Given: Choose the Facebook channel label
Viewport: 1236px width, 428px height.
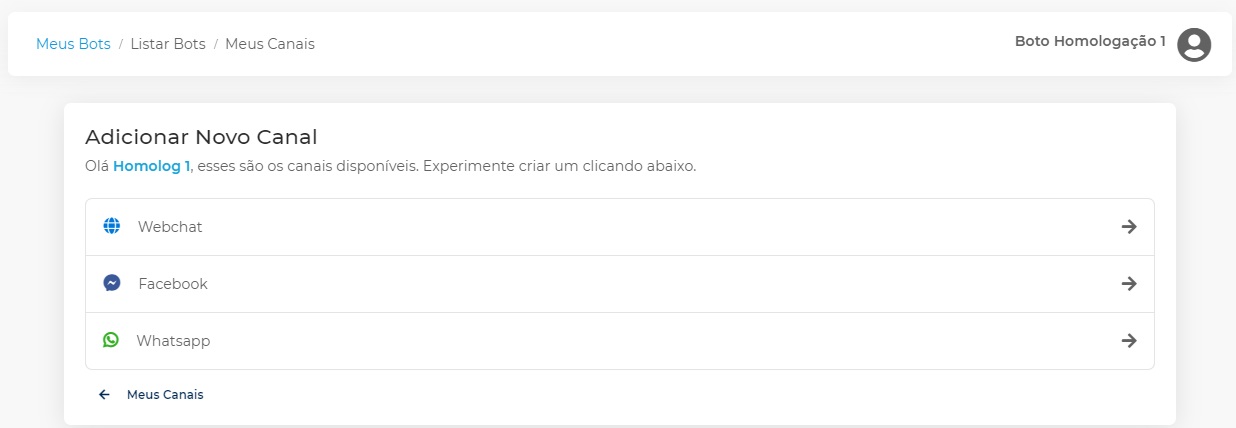Looking at the screenshot, I should pos(173,284).
